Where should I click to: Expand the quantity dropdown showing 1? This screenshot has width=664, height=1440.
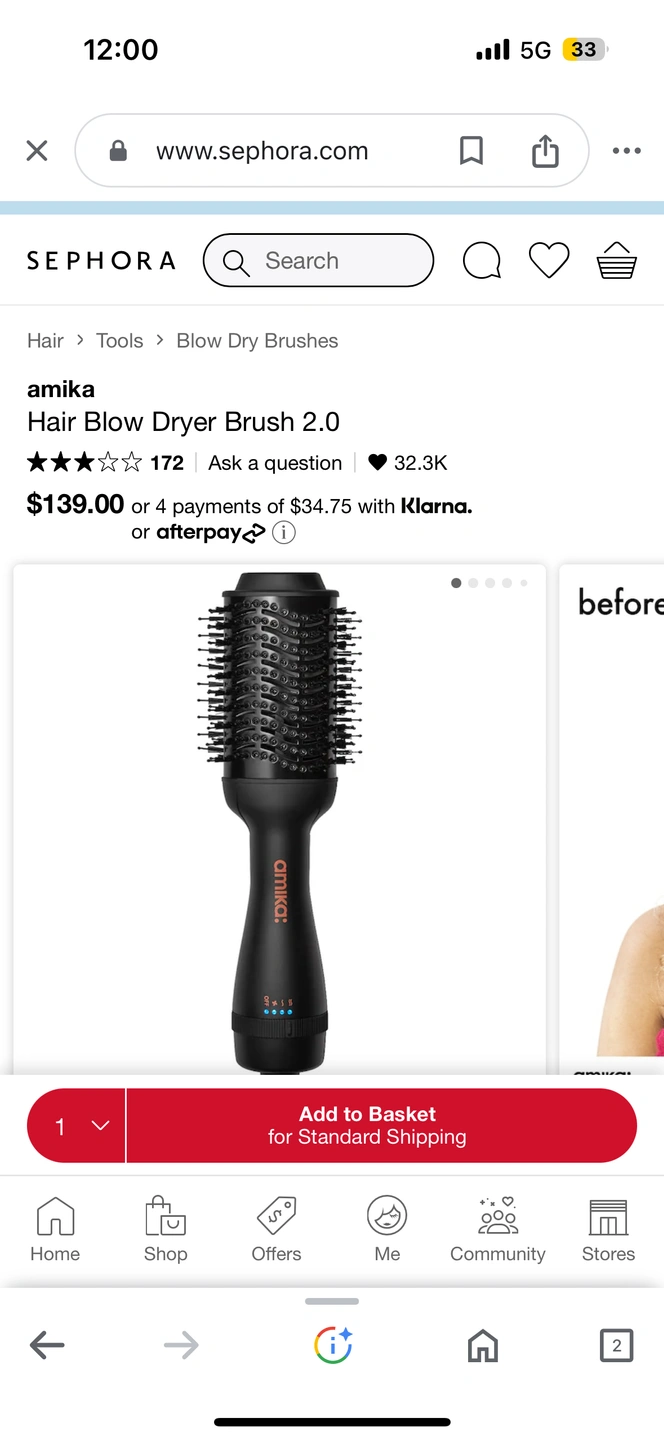pos(76,1126)
